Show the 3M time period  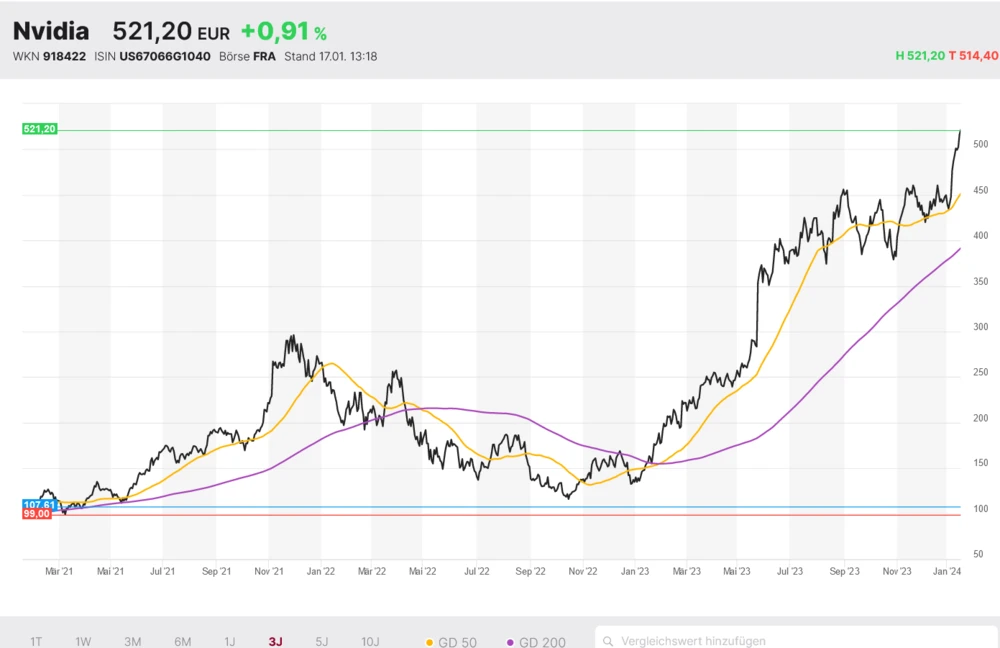pos(132,641)
